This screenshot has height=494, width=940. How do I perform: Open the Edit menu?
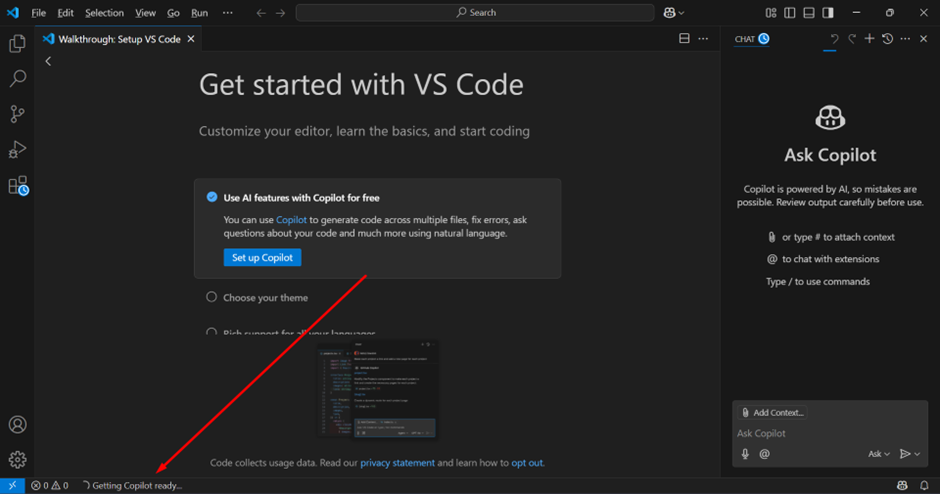(65, 13)
